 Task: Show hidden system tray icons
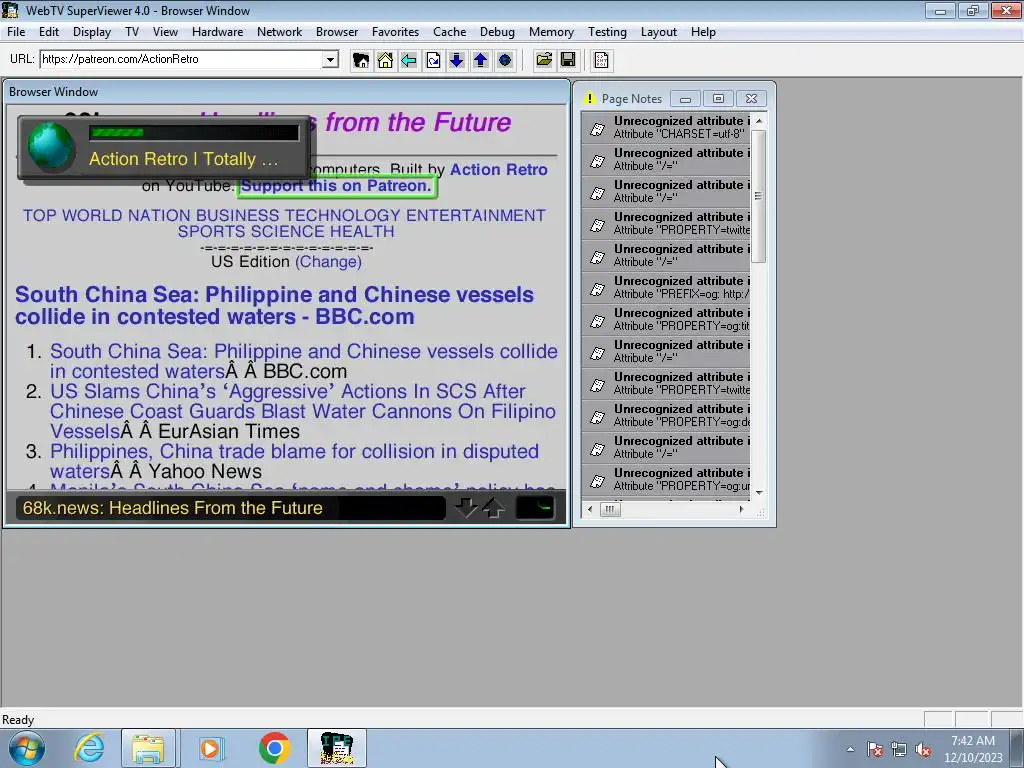(850, 750)
